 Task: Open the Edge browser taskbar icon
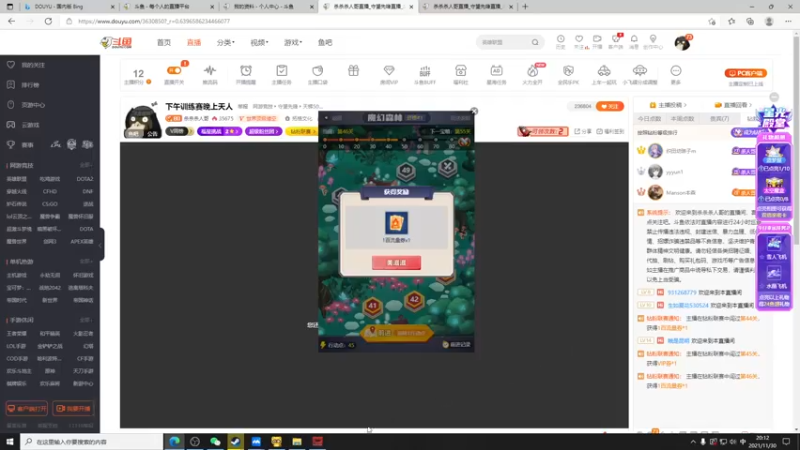click(x=174, y=441)
